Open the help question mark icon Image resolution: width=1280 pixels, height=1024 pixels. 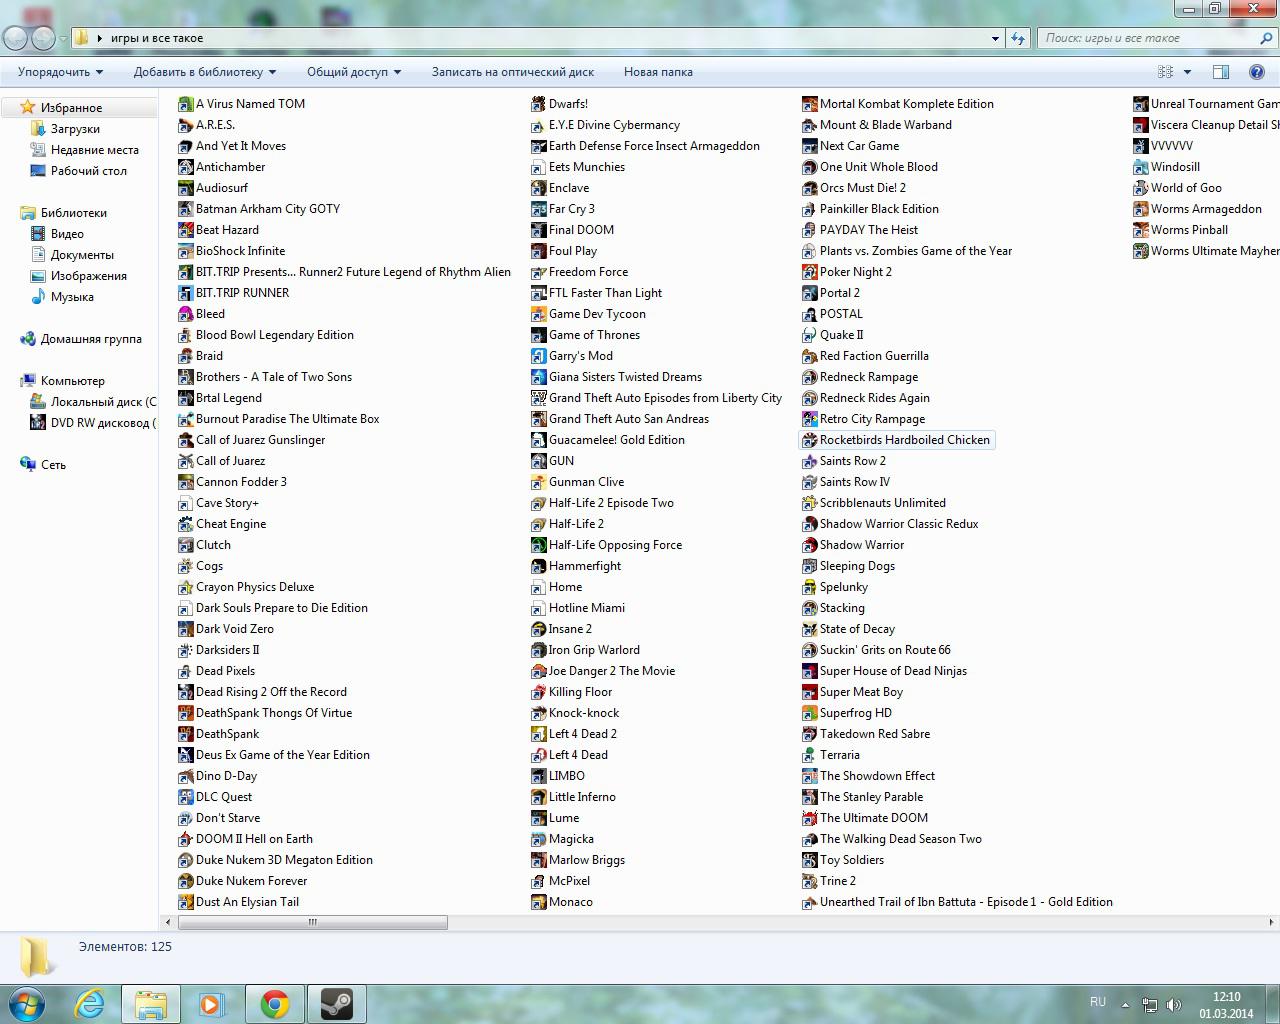coord(1257,72)
